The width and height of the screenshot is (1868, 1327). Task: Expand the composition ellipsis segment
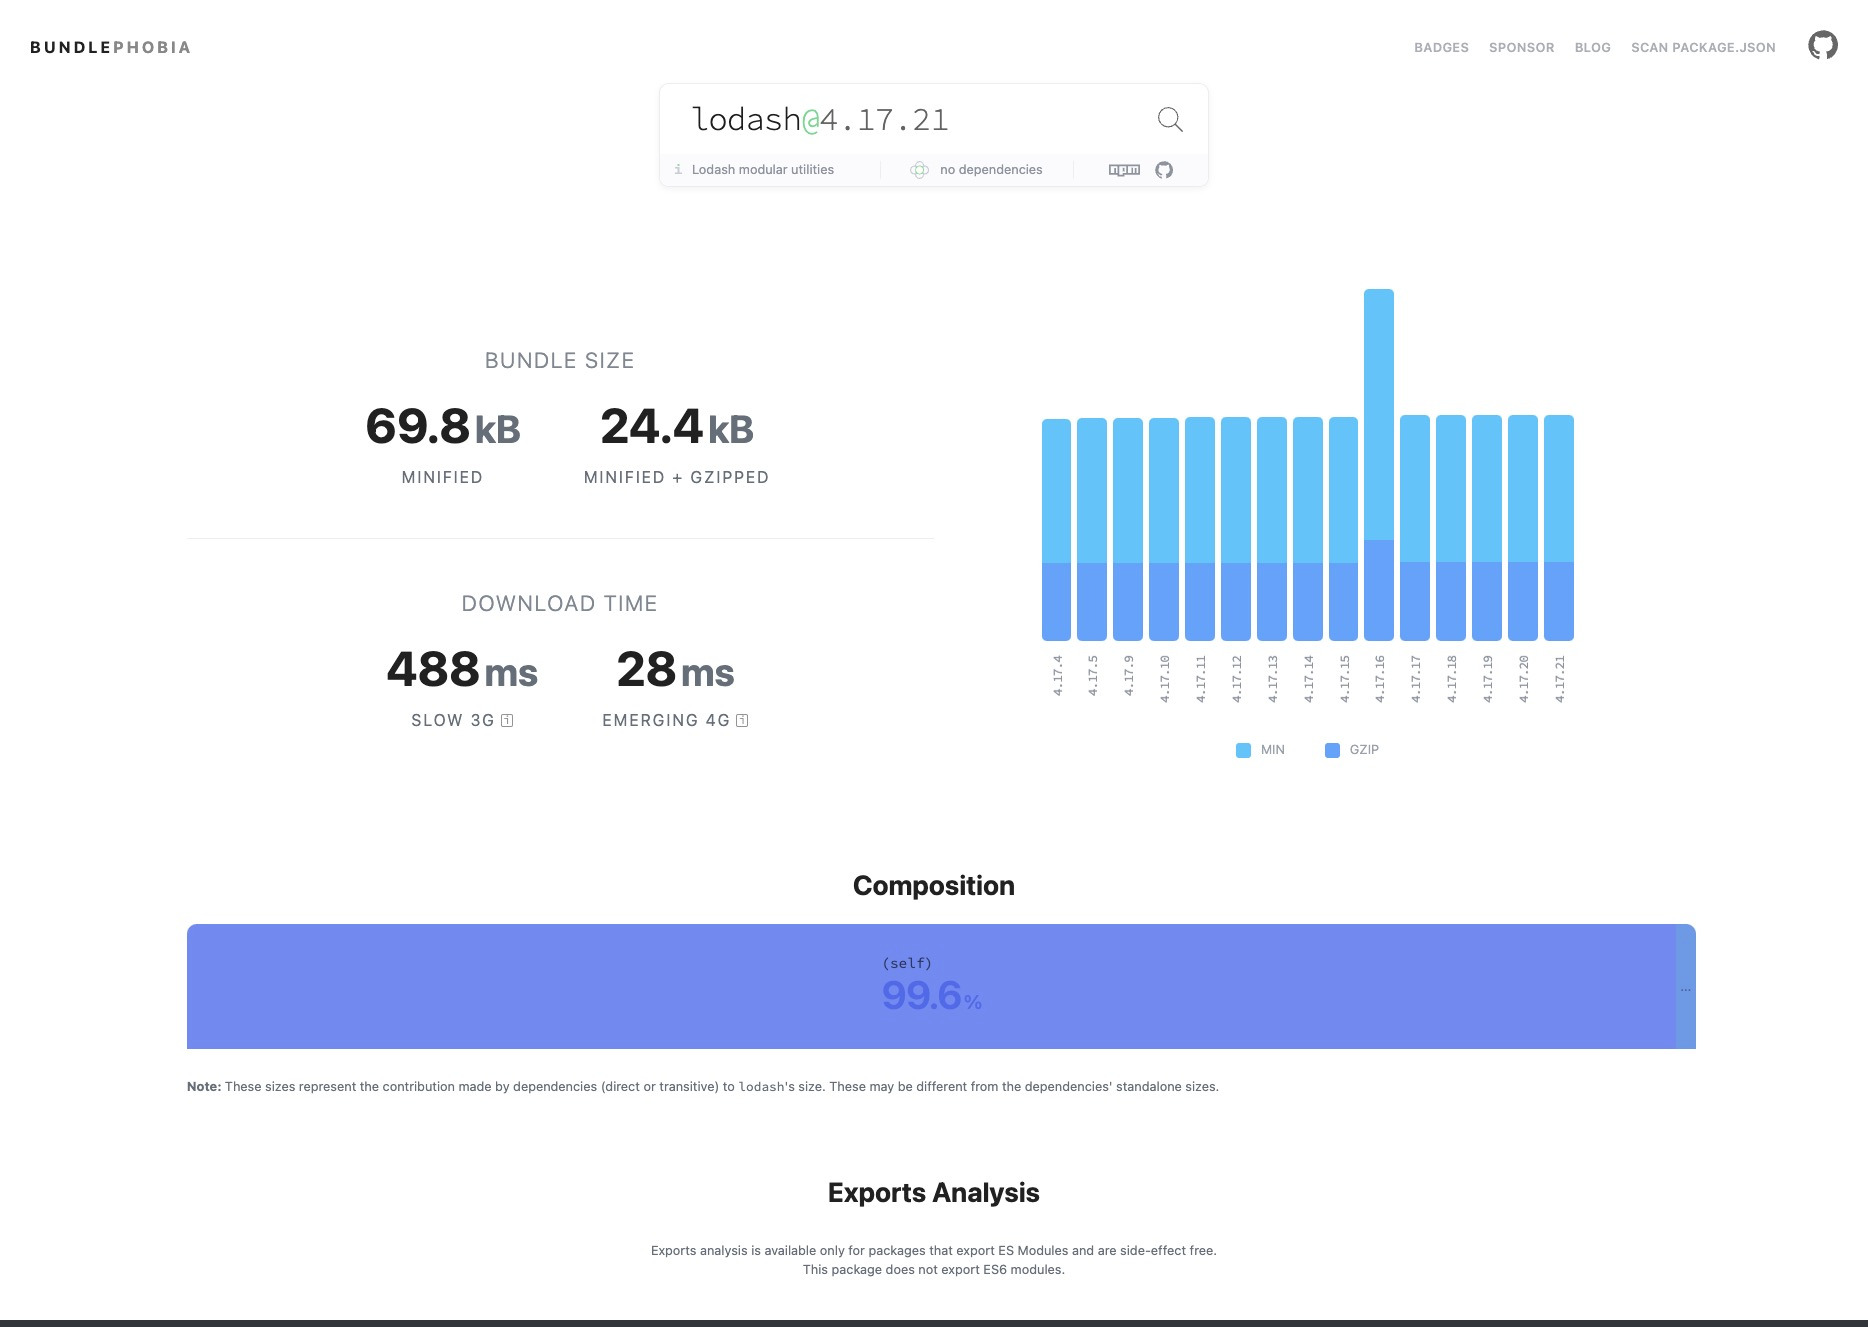(1686, 987)
